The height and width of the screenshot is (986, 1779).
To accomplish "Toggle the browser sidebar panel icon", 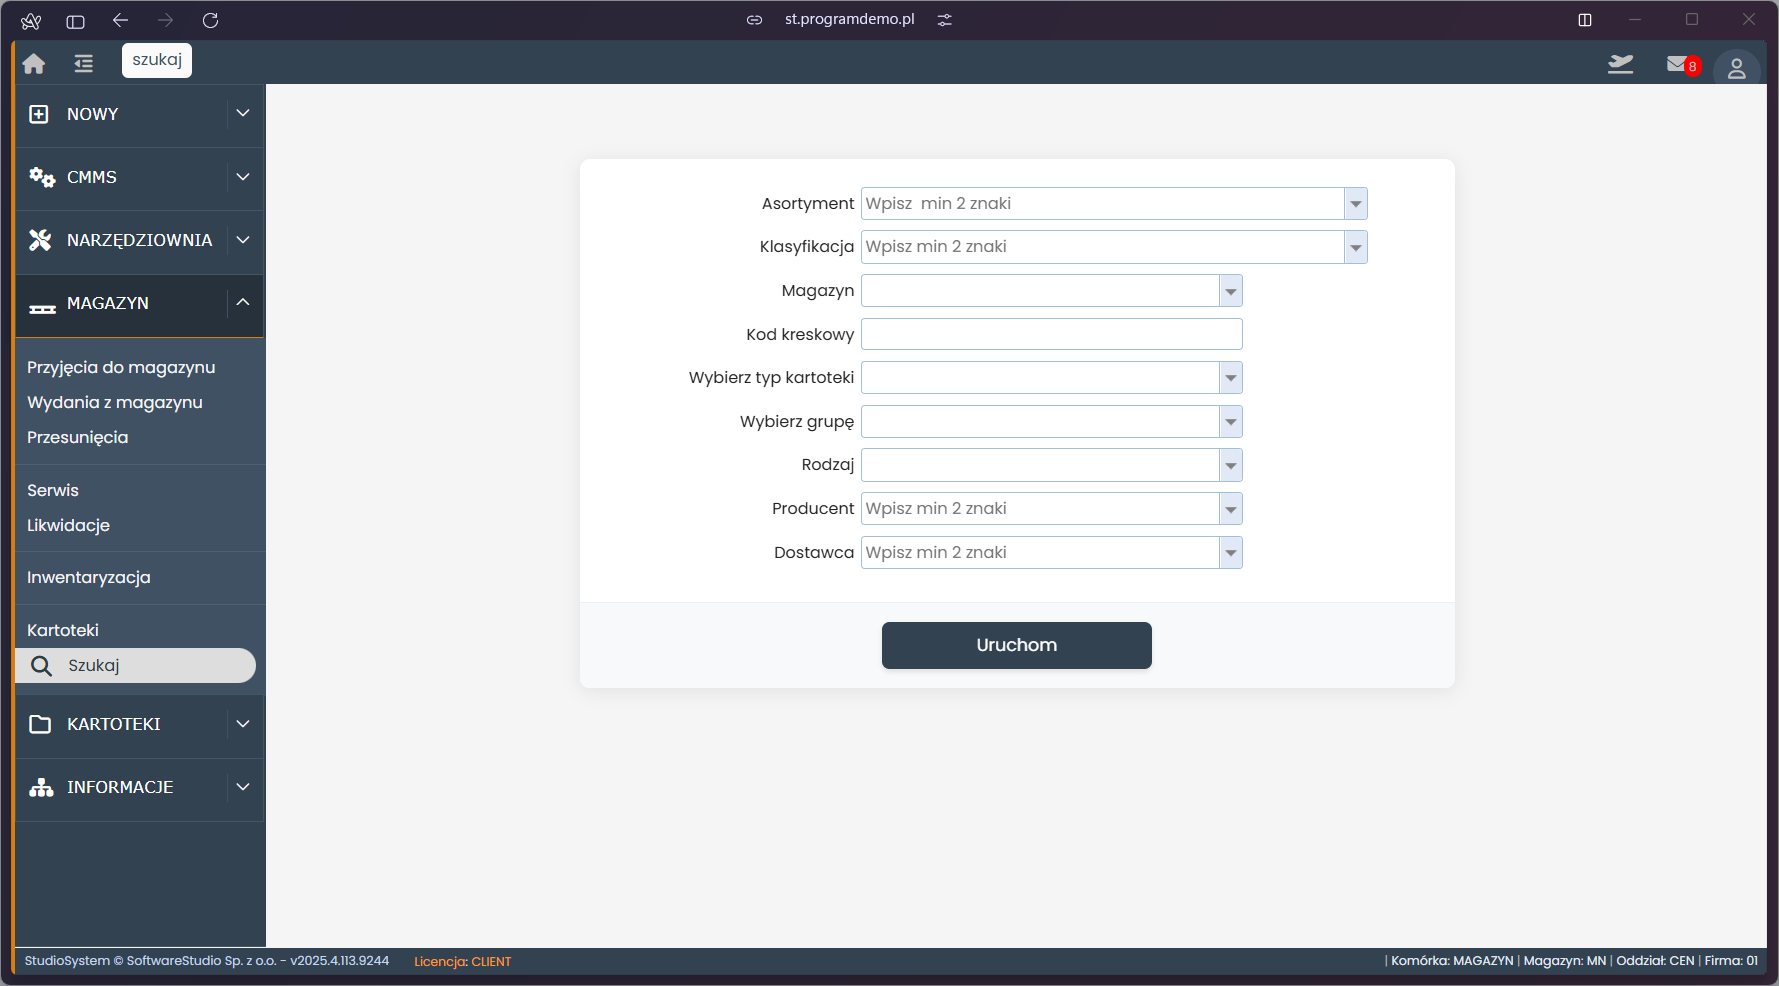I will coord(75,20).
